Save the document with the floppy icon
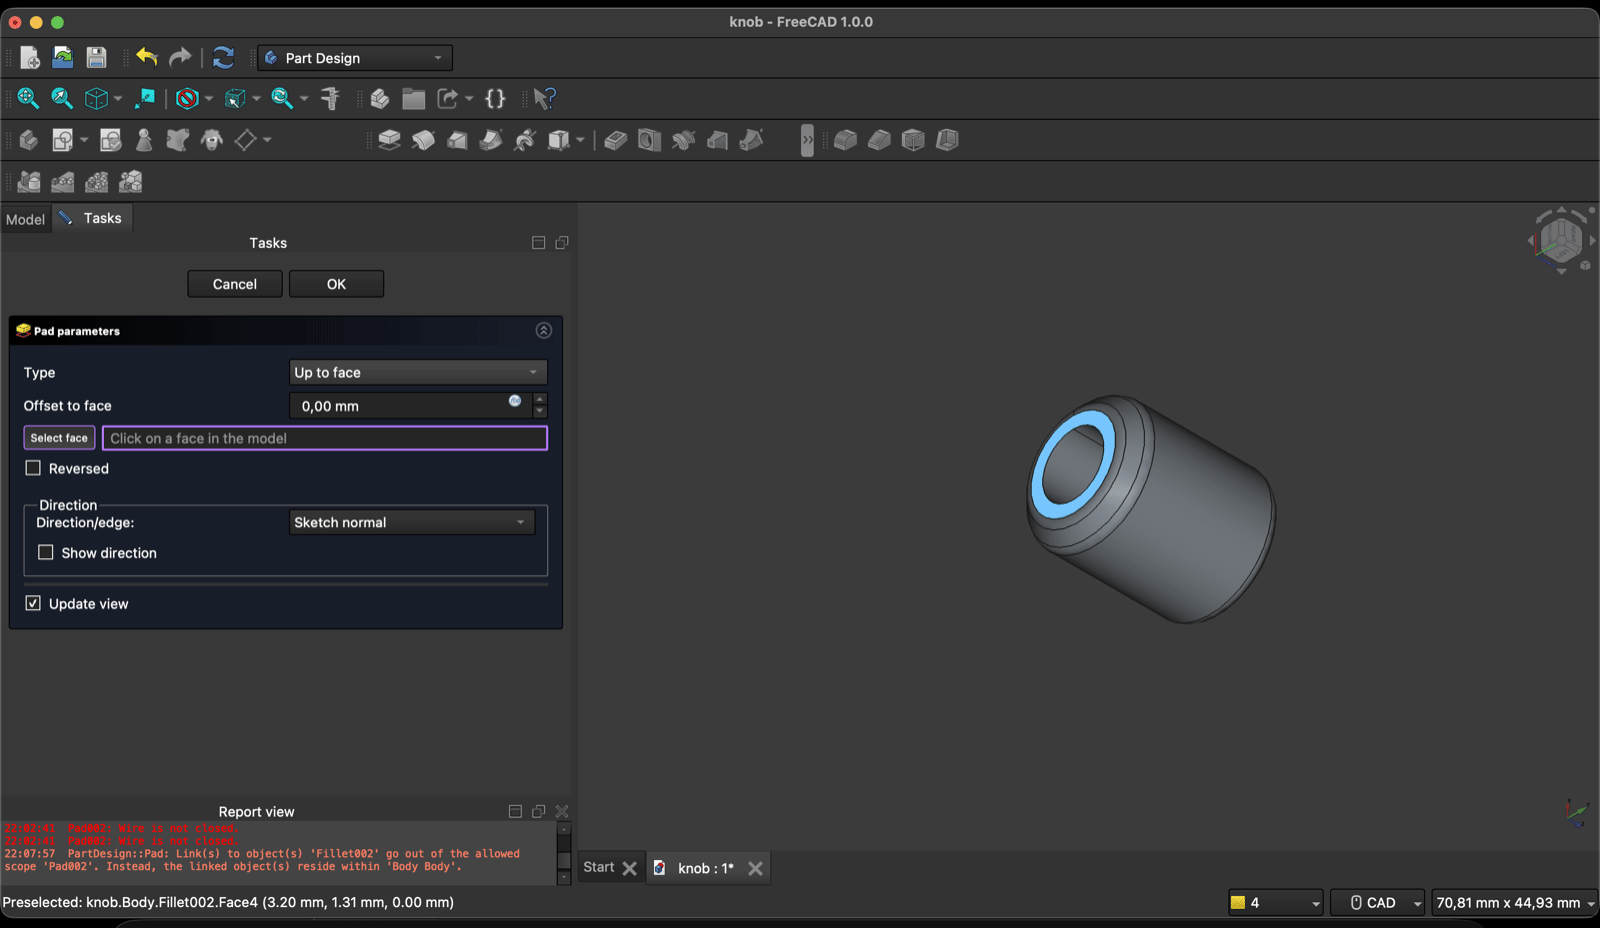1600x928 pixels. click(x=96, y=58)
